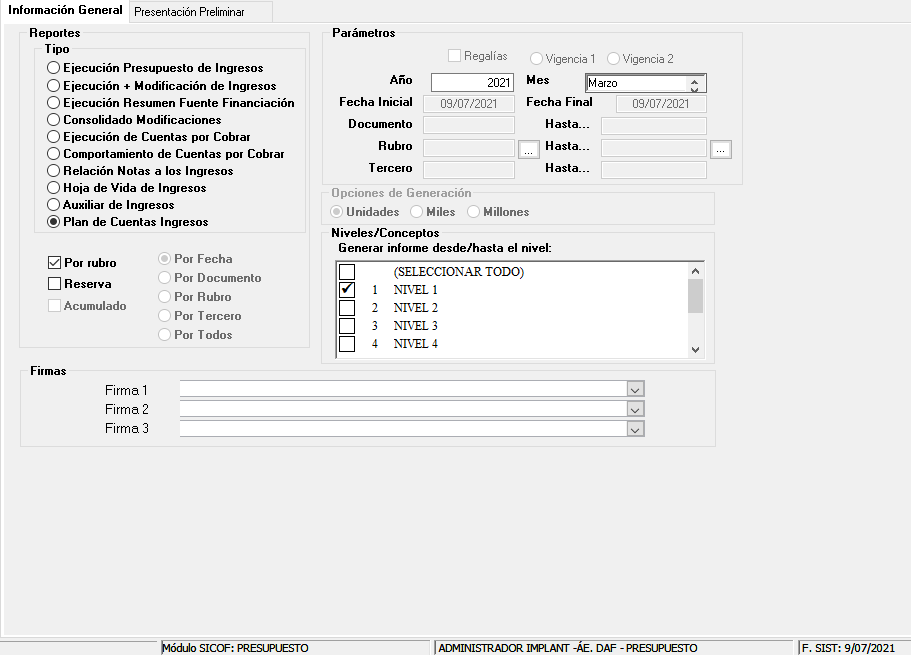This screenshot has height=655, width=911.
Task: Click into the Año input field
Action: click(x=472, y=83)
